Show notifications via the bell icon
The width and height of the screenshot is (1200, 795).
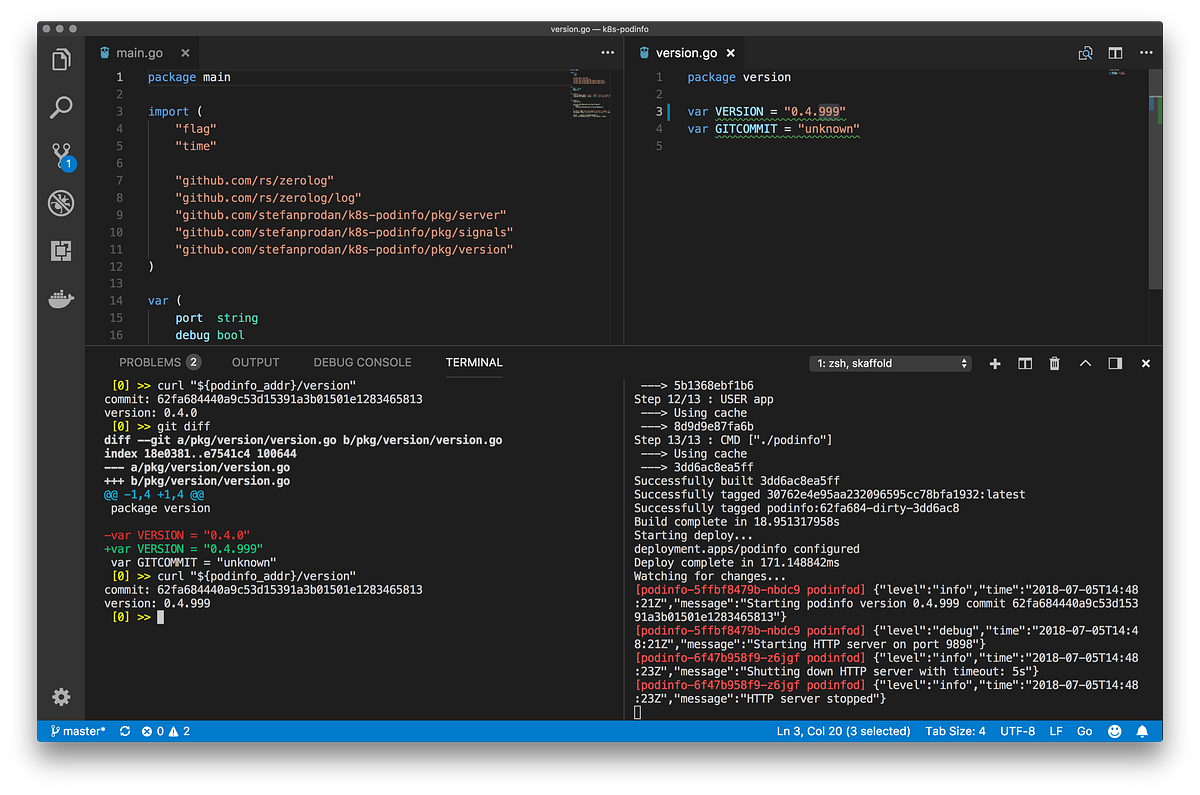click(1142, 731)
